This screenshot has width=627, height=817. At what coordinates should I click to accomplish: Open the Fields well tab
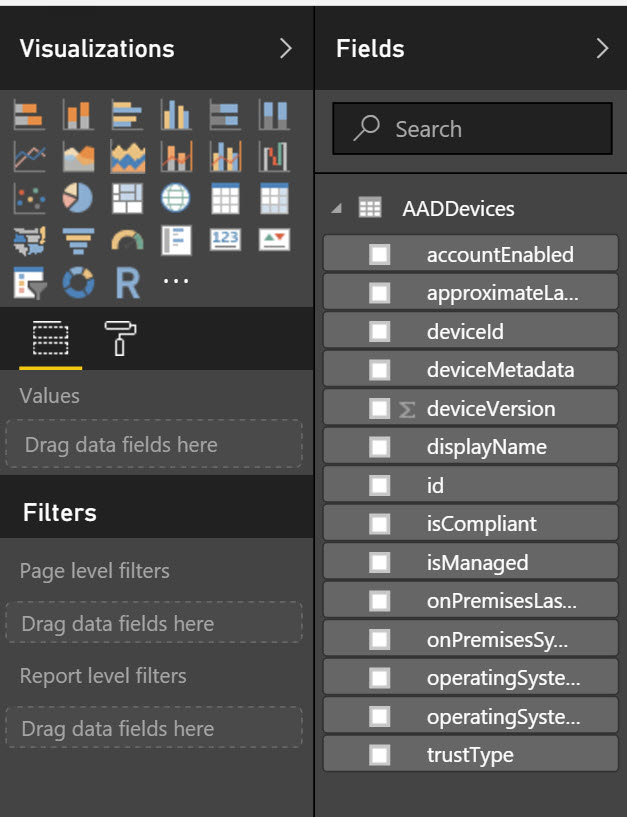coord(49,340)
